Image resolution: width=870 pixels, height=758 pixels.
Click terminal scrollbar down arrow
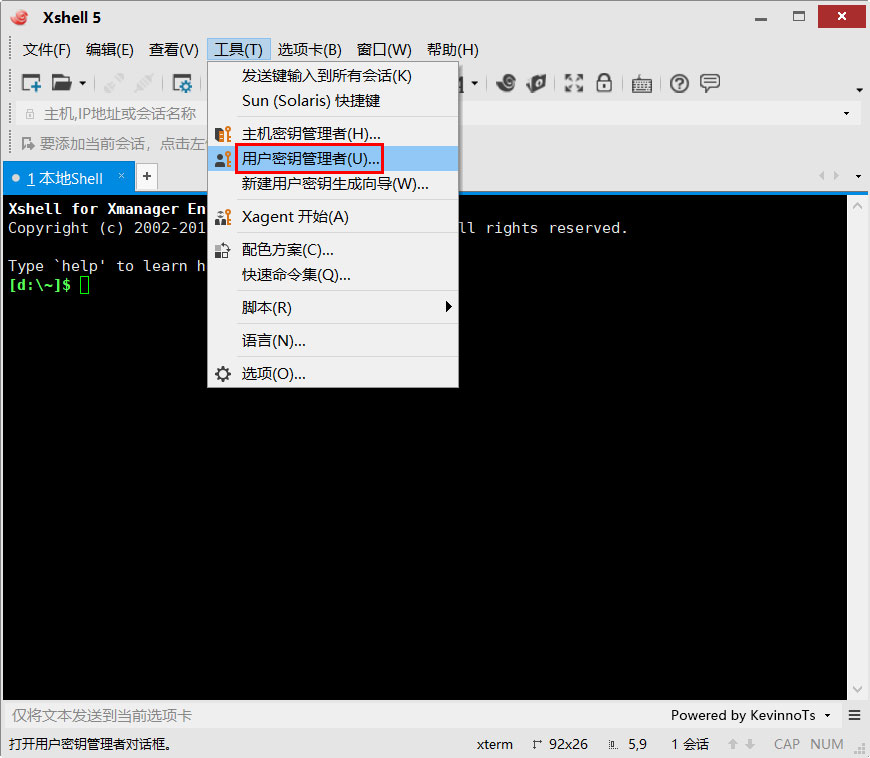[x=857, y=690]
